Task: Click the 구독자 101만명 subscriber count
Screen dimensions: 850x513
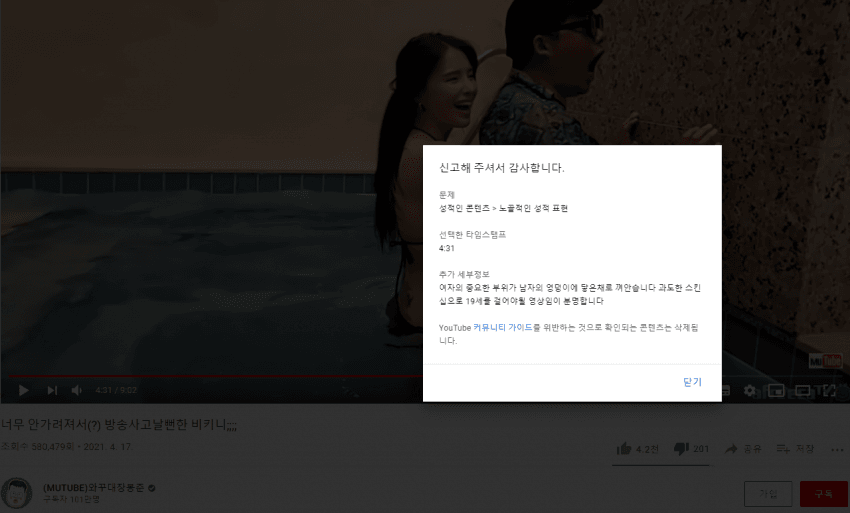Action: pos(72,499)
